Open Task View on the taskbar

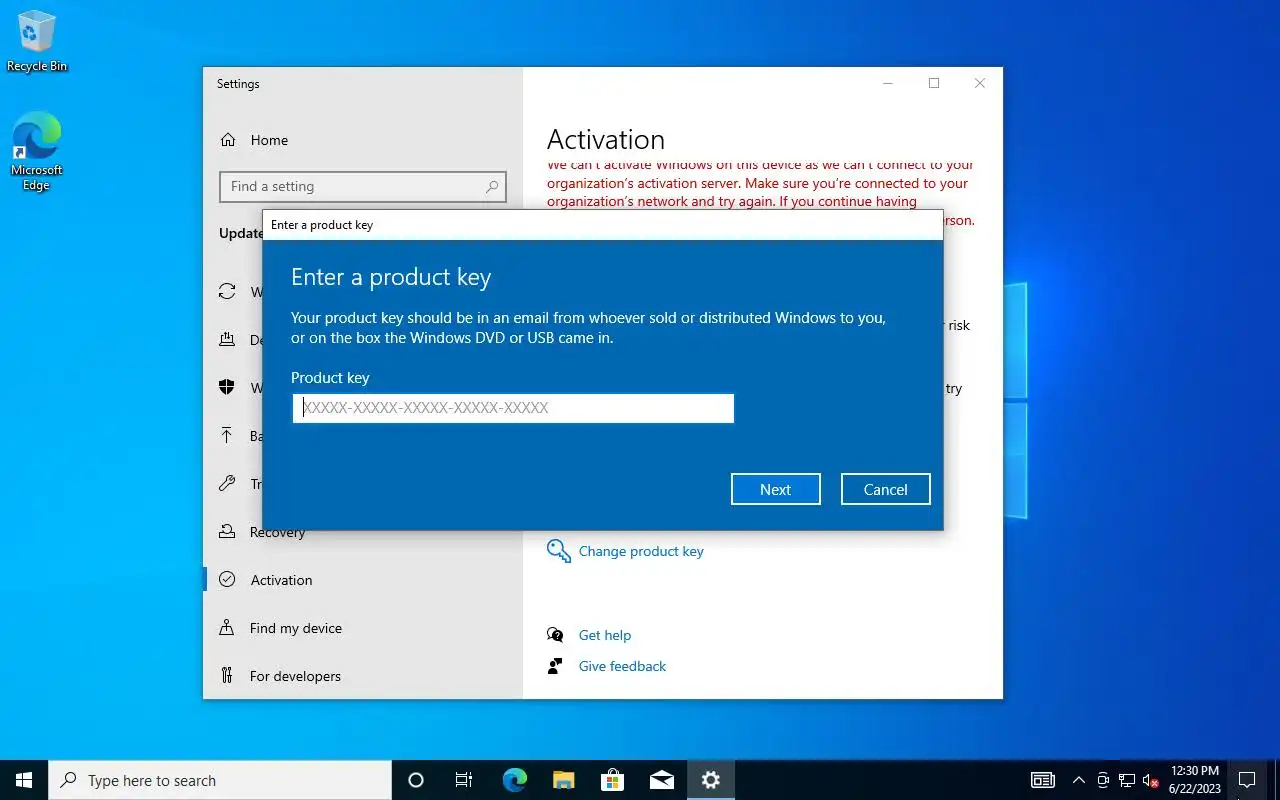coord(464,780)
